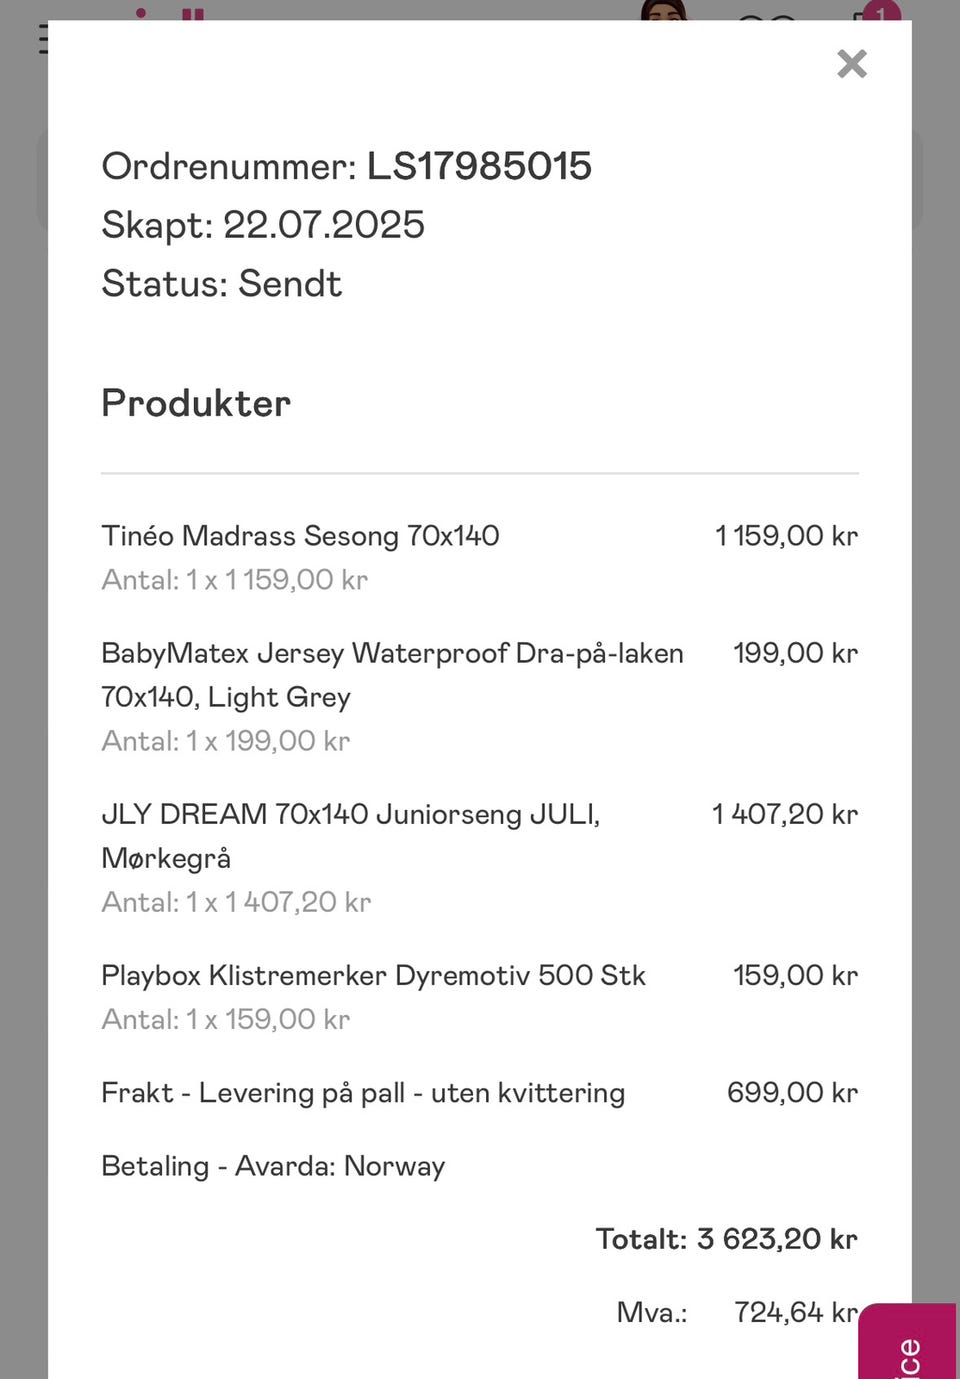Select order number LS17985015
960x1379 pixels.
479,166
